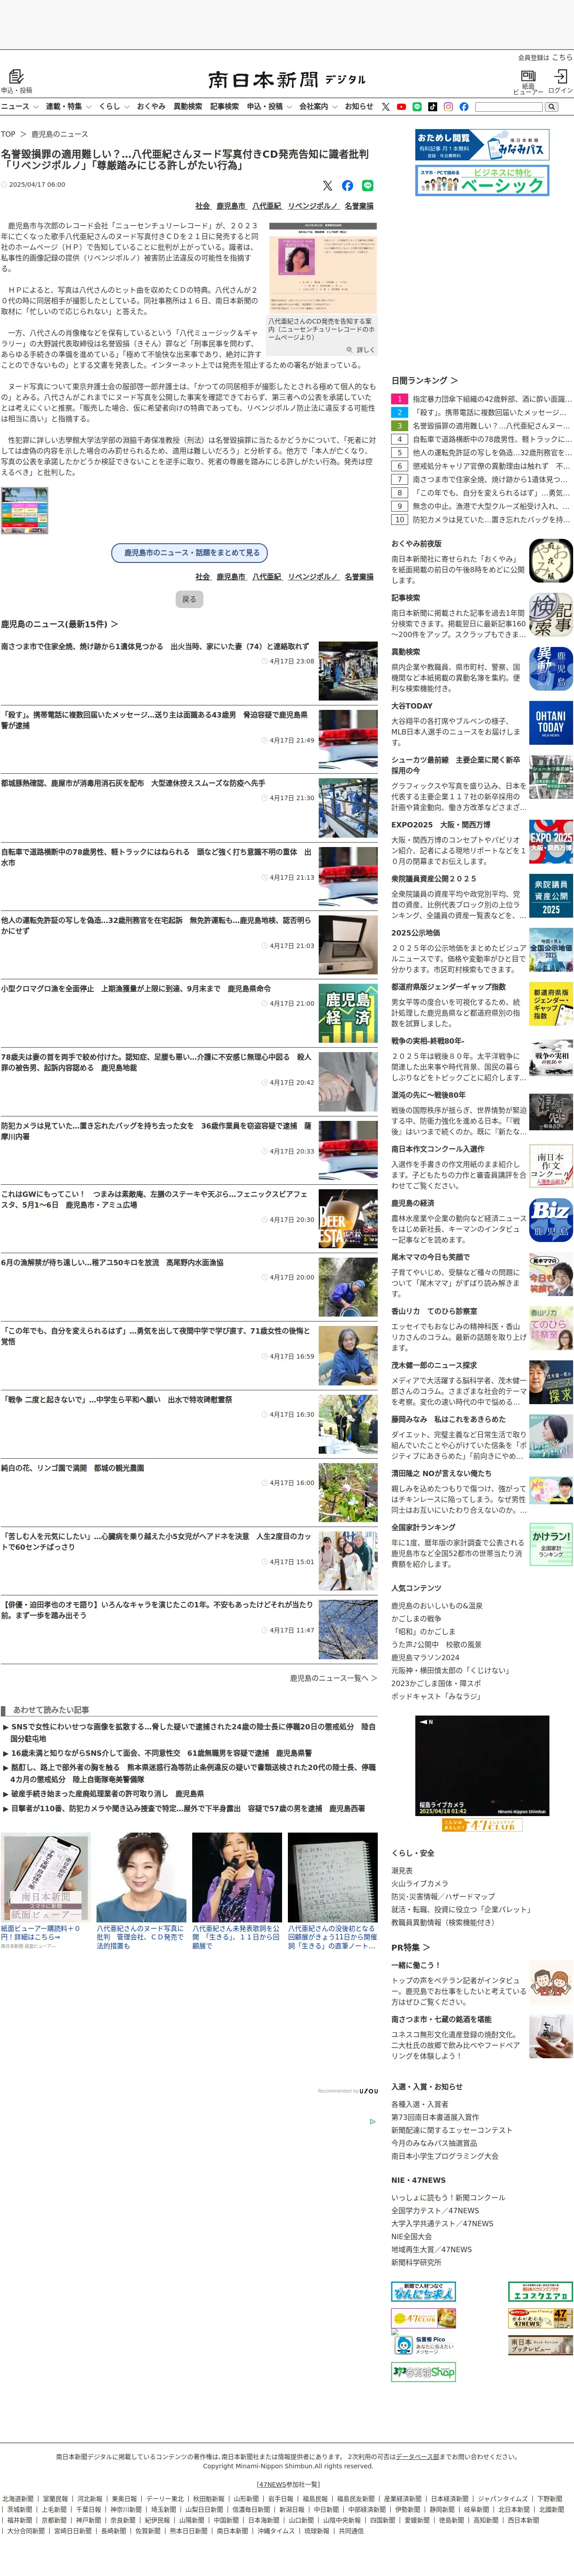Viewport: 574px width, 2576px height.
Task: Open the 衆院議員資産公開 2025 image
Action: (x=551, y=897)
